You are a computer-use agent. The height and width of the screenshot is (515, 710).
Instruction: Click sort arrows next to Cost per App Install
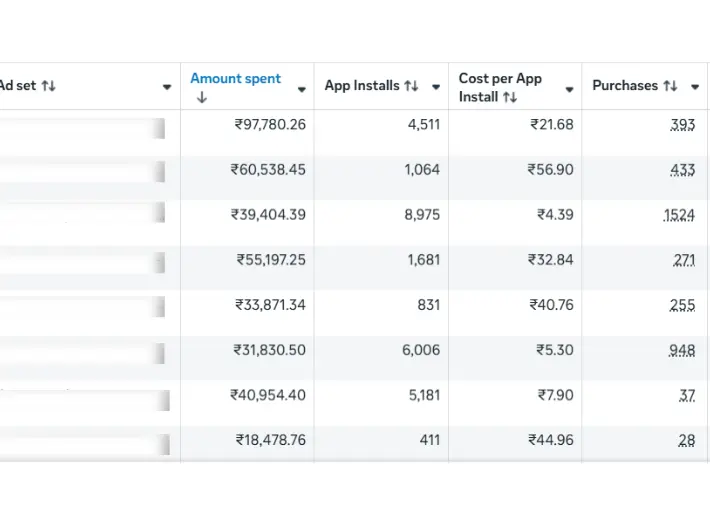tap(510, 97)
